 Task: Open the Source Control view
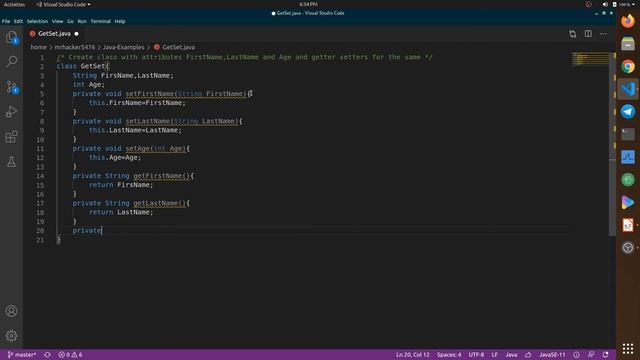point(11,87)
